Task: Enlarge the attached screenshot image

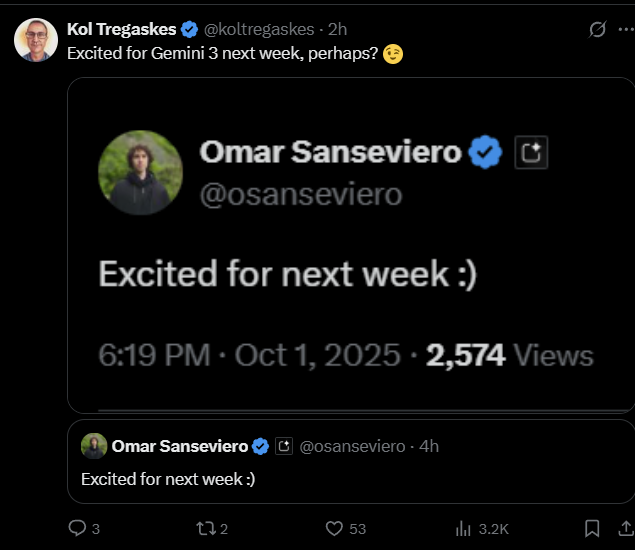Action: pyautogui.click(x=350, y=245)
